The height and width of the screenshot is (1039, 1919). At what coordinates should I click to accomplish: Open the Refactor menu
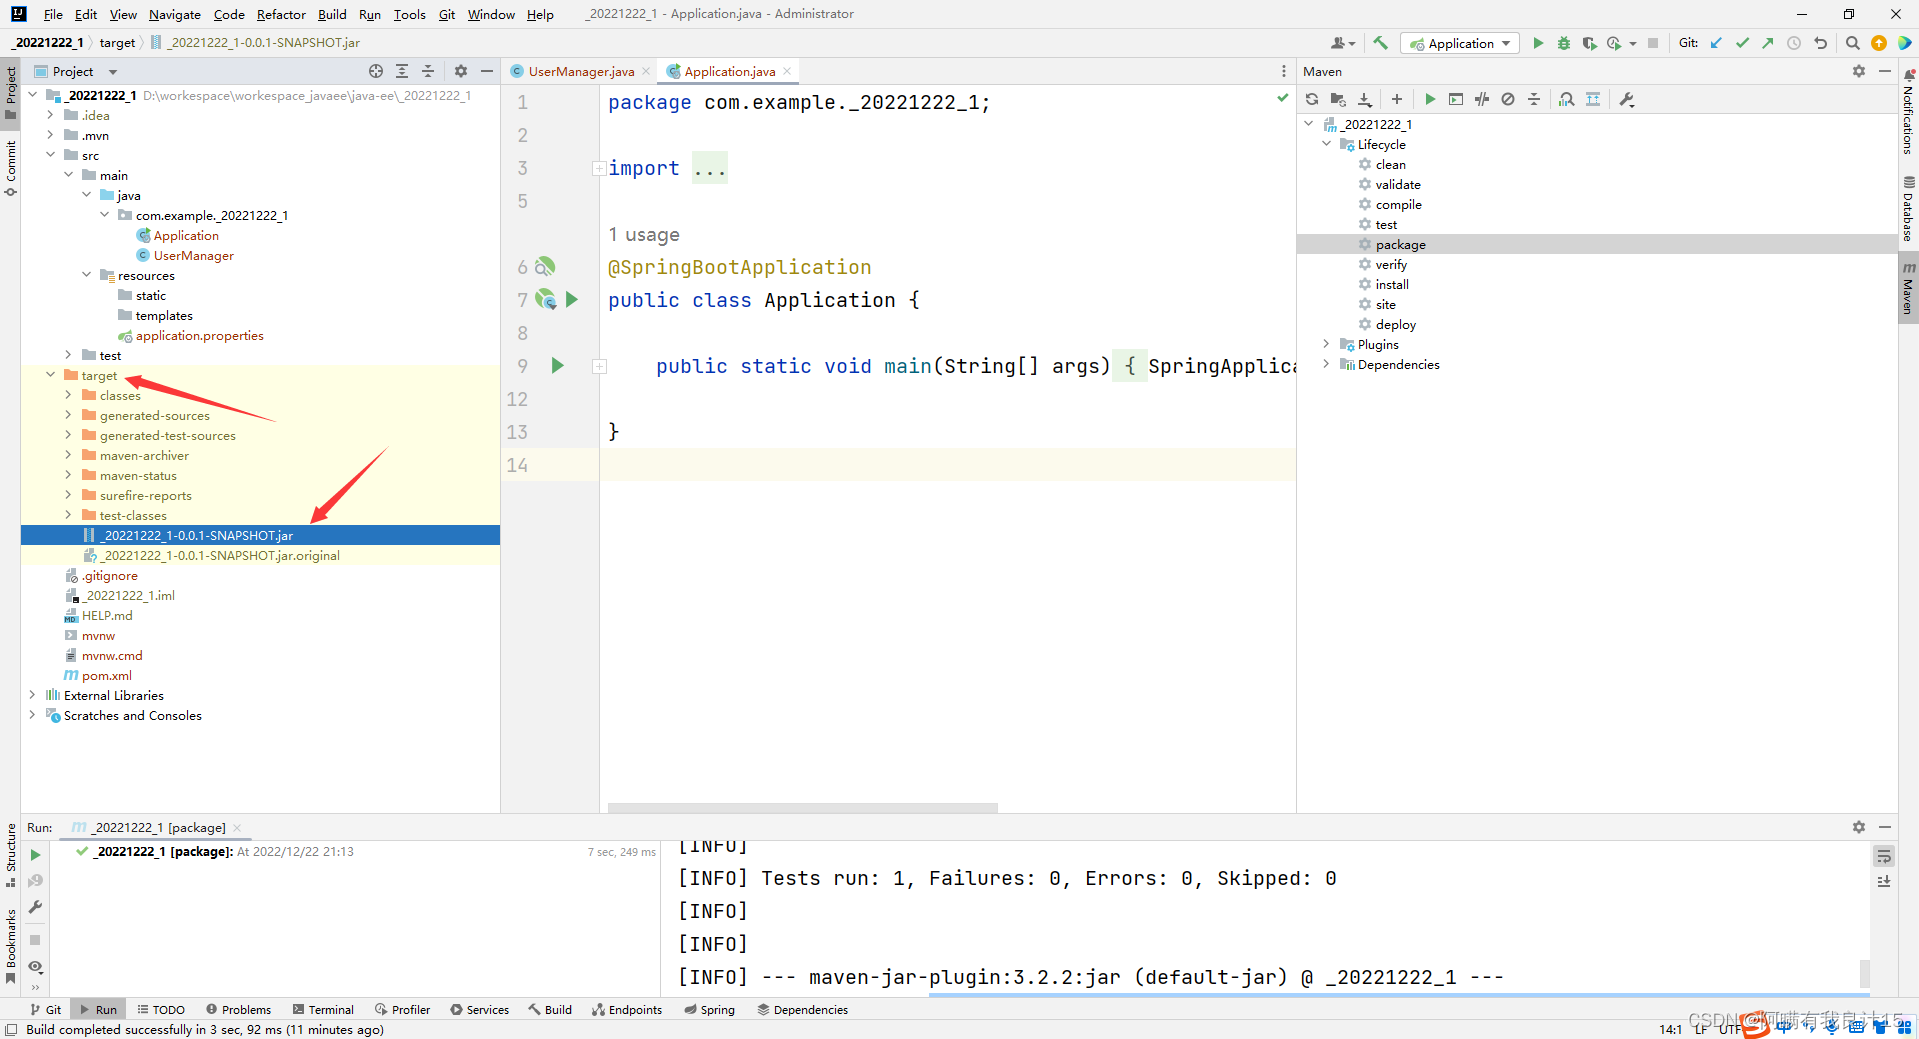(280, 14)
